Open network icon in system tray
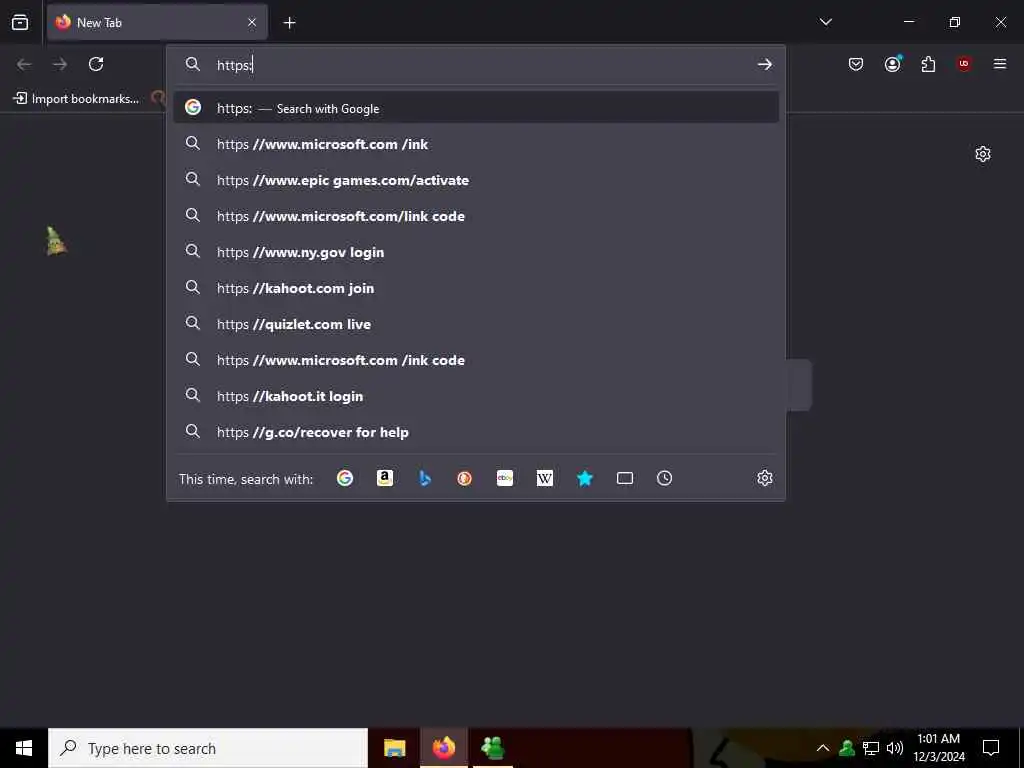Image resolution: width=1024 pixels, height=768 pixels. point(871,748)
